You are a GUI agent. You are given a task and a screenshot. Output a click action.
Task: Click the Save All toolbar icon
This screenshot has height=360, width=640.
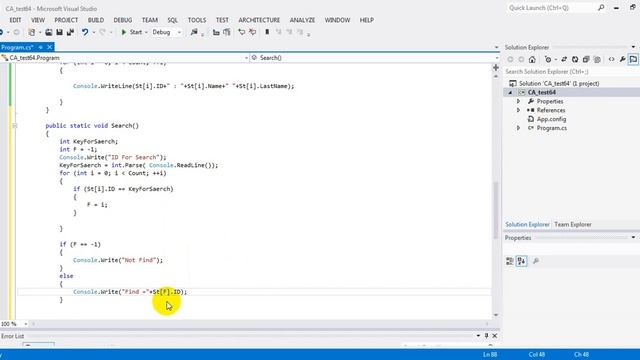tap(70, 32)
